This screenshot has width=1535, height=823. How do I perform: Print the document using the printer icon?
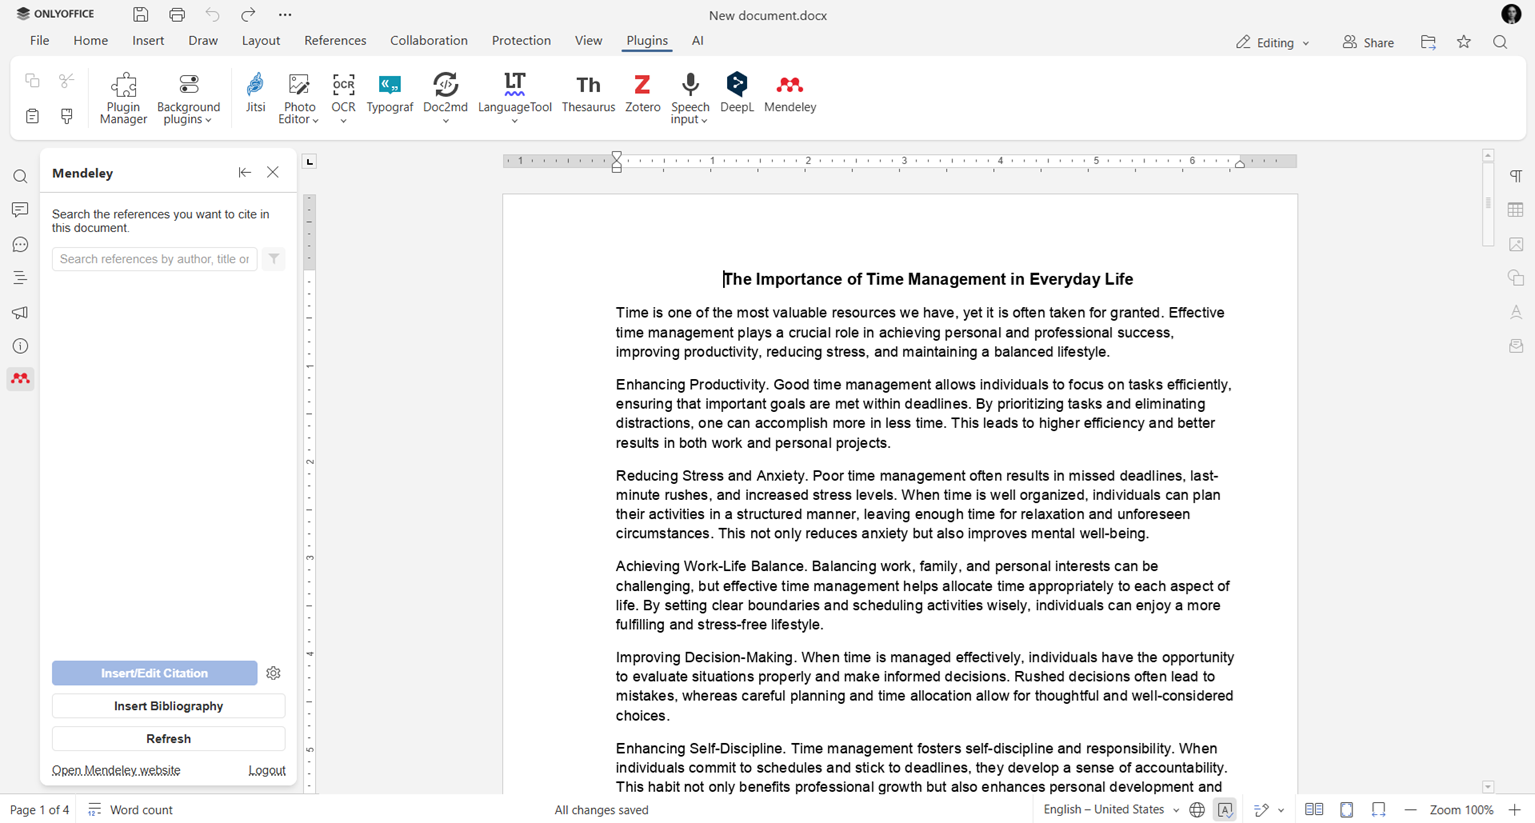177,15
